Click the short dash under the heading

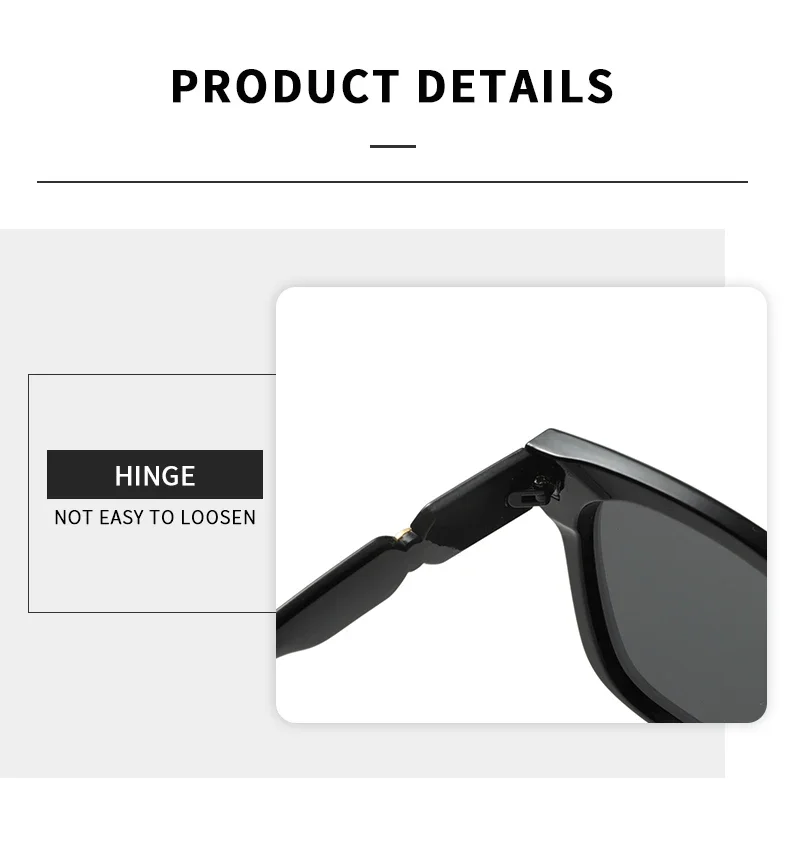click(x=393, y=146)
